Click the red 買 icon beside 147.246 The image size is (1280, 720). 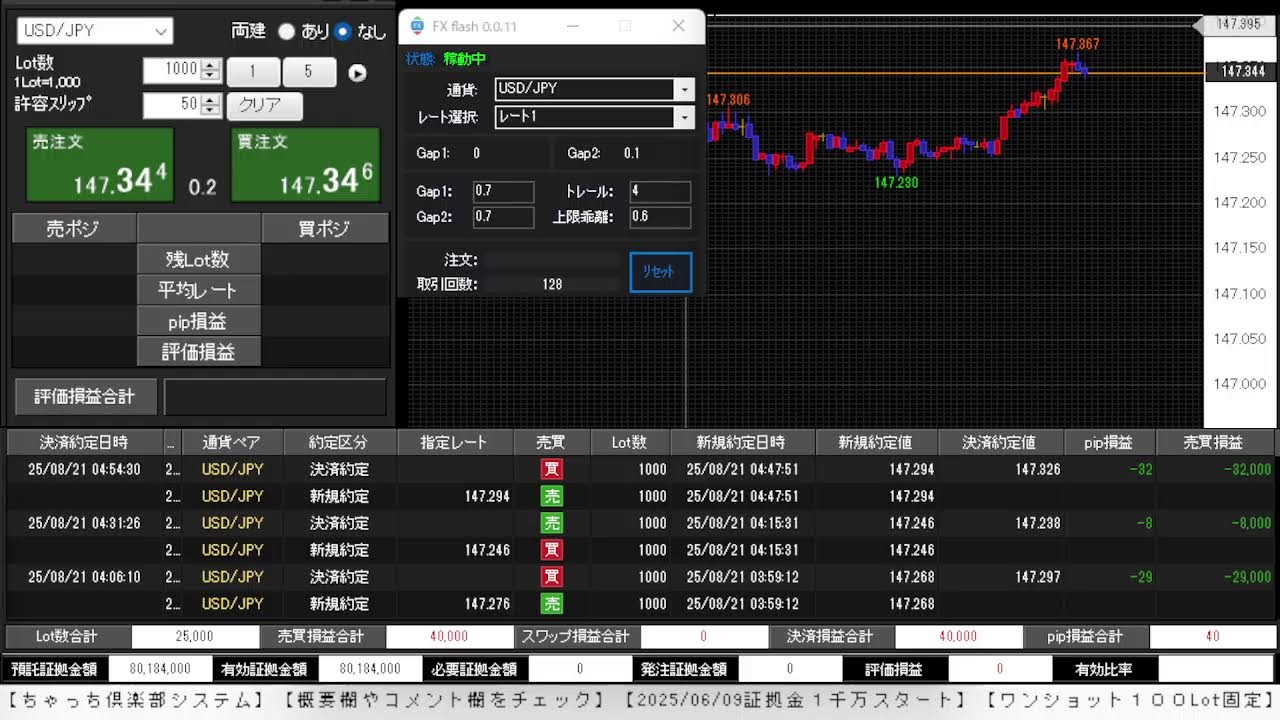[x=552, y=550]
